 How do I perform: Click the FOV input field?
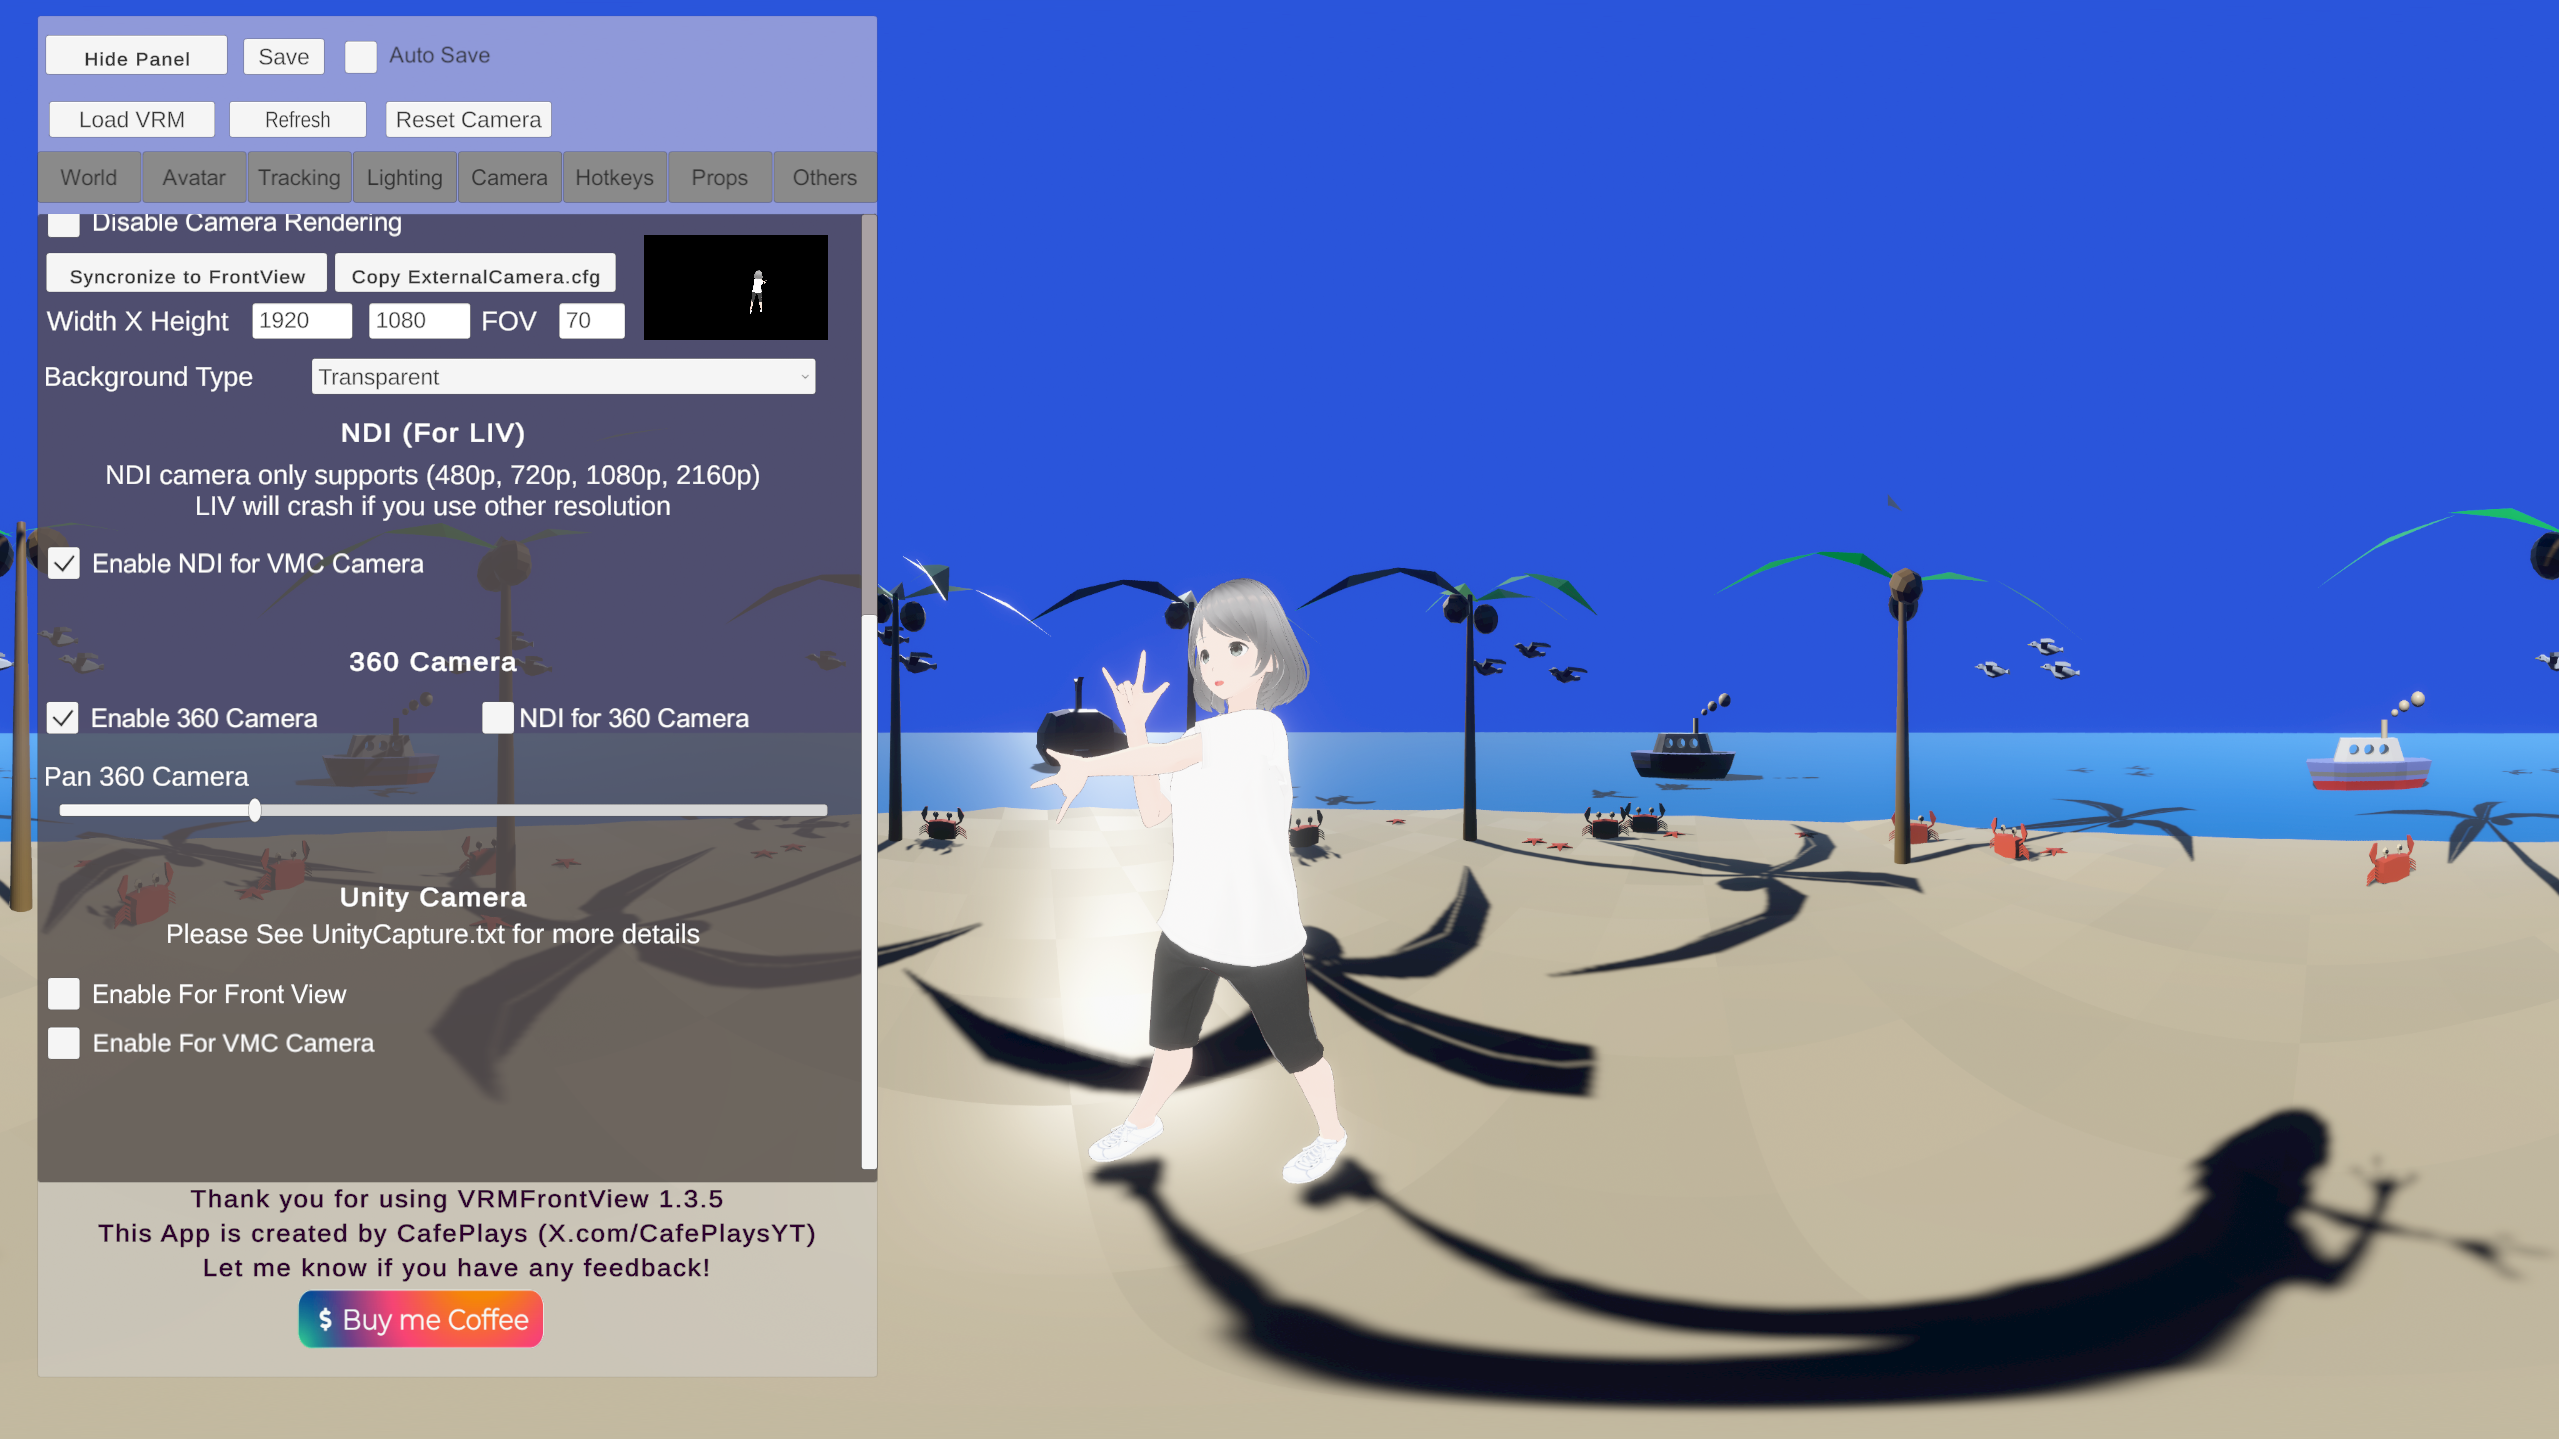[x=591, y=321]
